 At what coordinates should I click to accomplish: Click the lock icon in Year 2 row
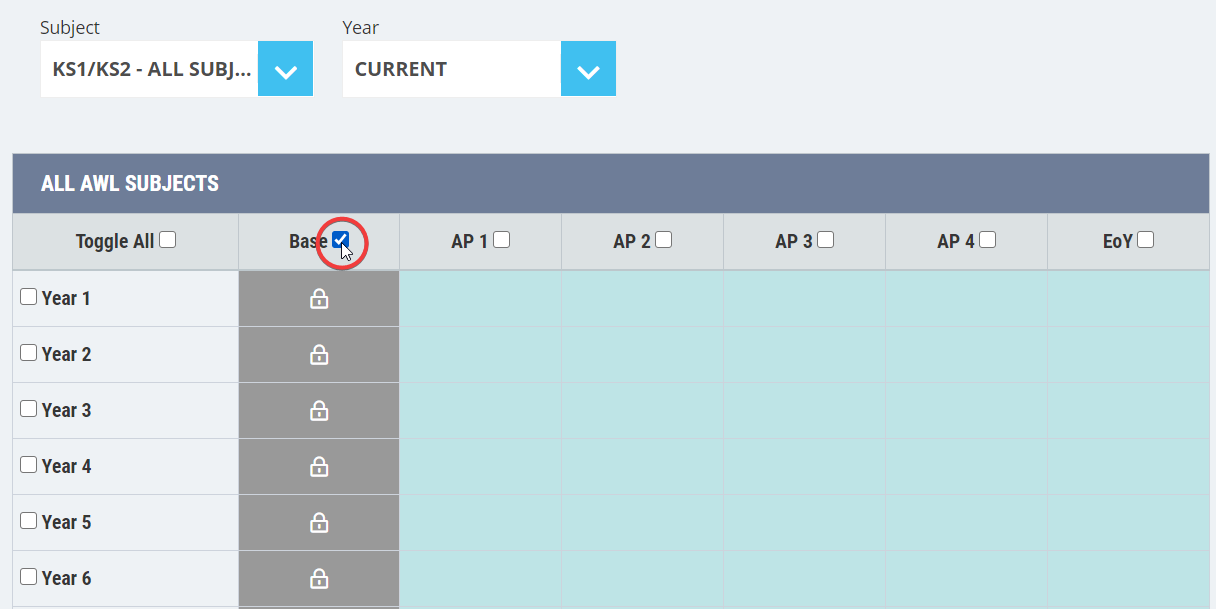click(319, 355)
